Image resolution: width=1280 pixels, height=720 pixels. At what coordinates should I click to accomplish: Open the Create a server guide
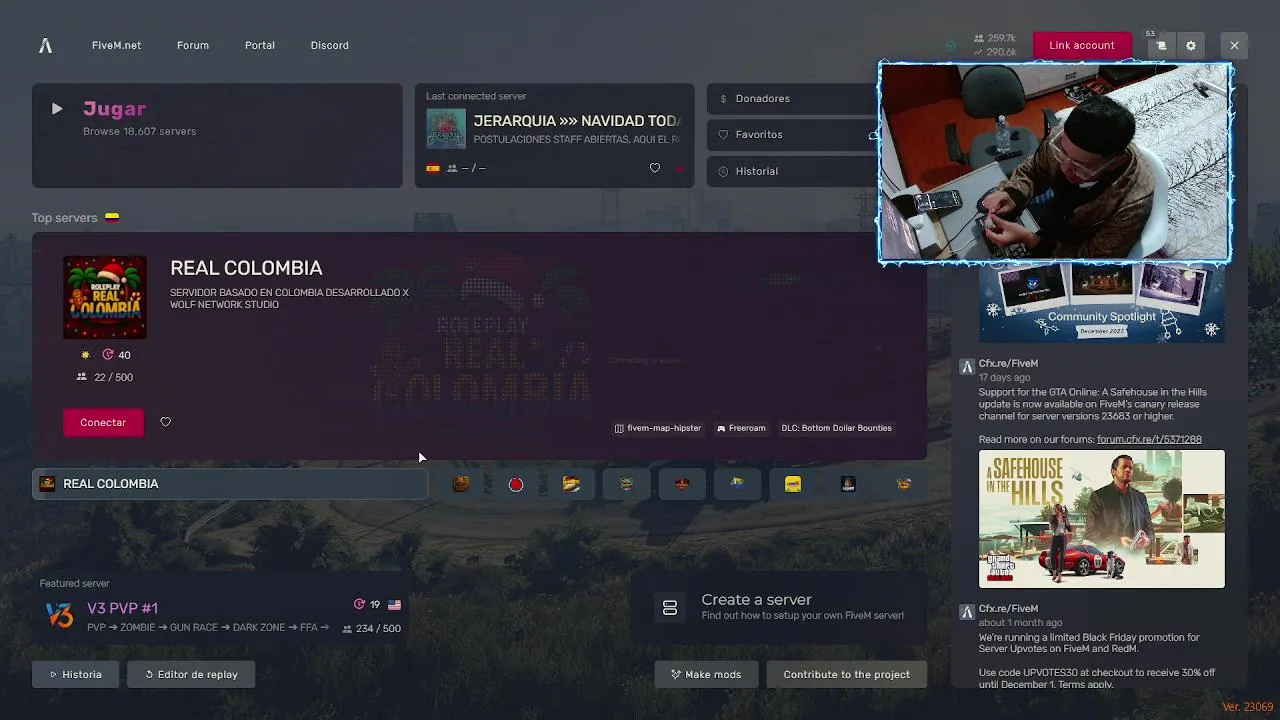pyautogui.click(x=780, y=607)
